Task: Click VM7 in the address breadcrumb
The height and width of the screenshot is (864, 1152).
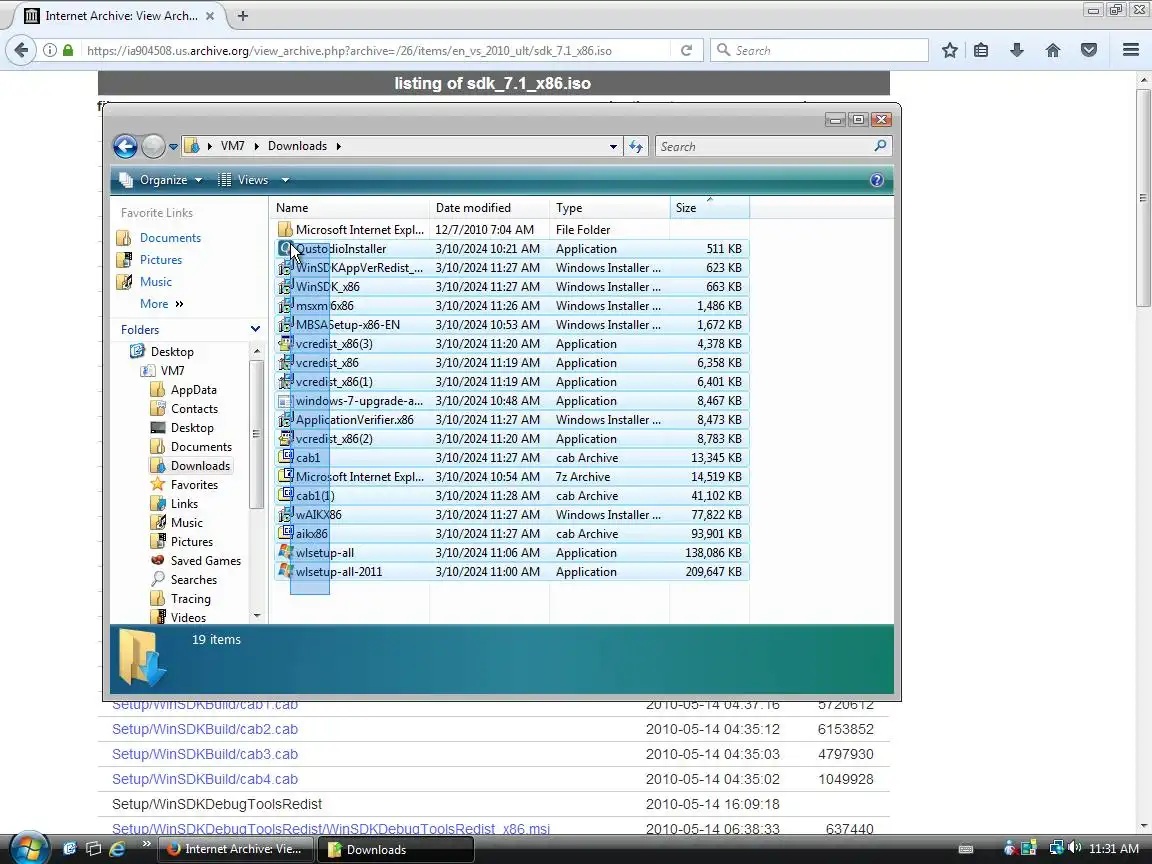Action: 232,146
